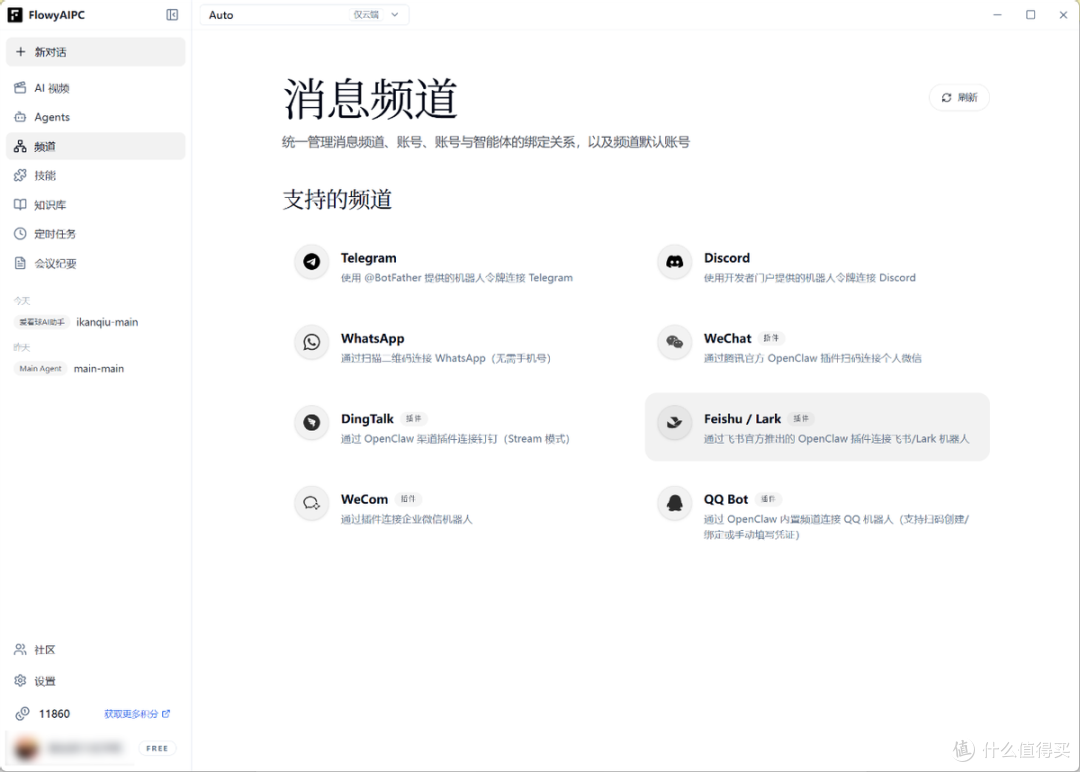Click the Discord channel icon
The height and width of the screenshot is (772, 1080).
click(x=674, y=262)
